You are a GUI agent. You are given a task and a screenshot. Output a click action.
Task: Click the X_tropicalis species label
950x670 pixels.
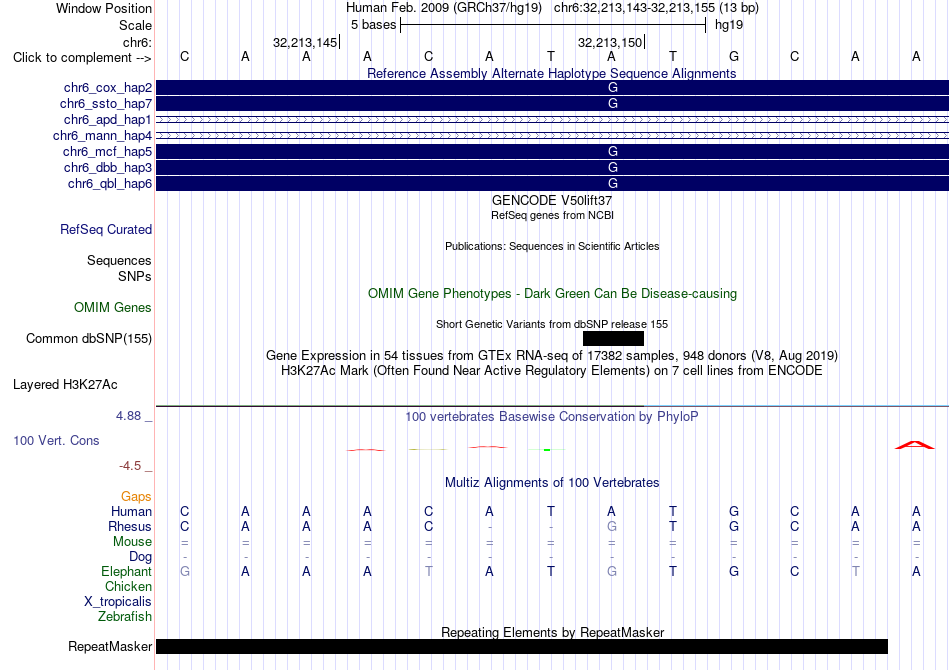pyautogui.click(x=118, y=602)
